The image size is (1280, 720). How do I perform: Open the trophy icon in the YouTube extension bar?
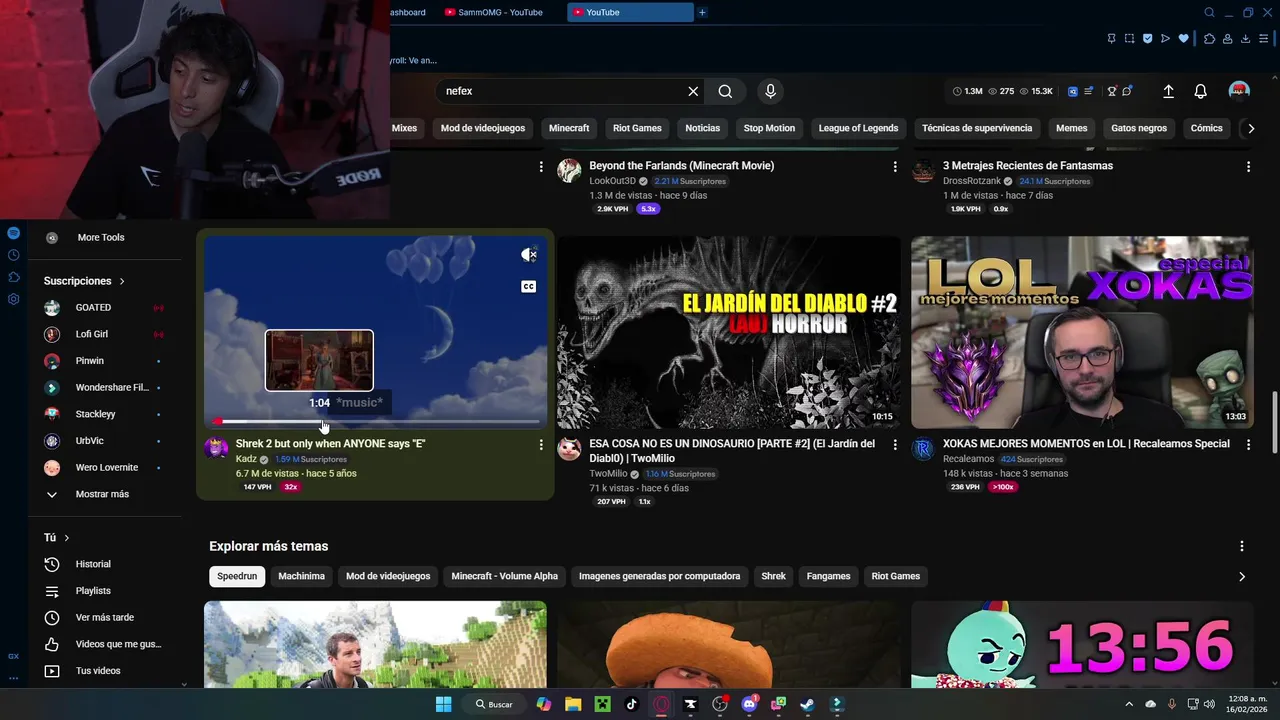(x=1111, y=91)
